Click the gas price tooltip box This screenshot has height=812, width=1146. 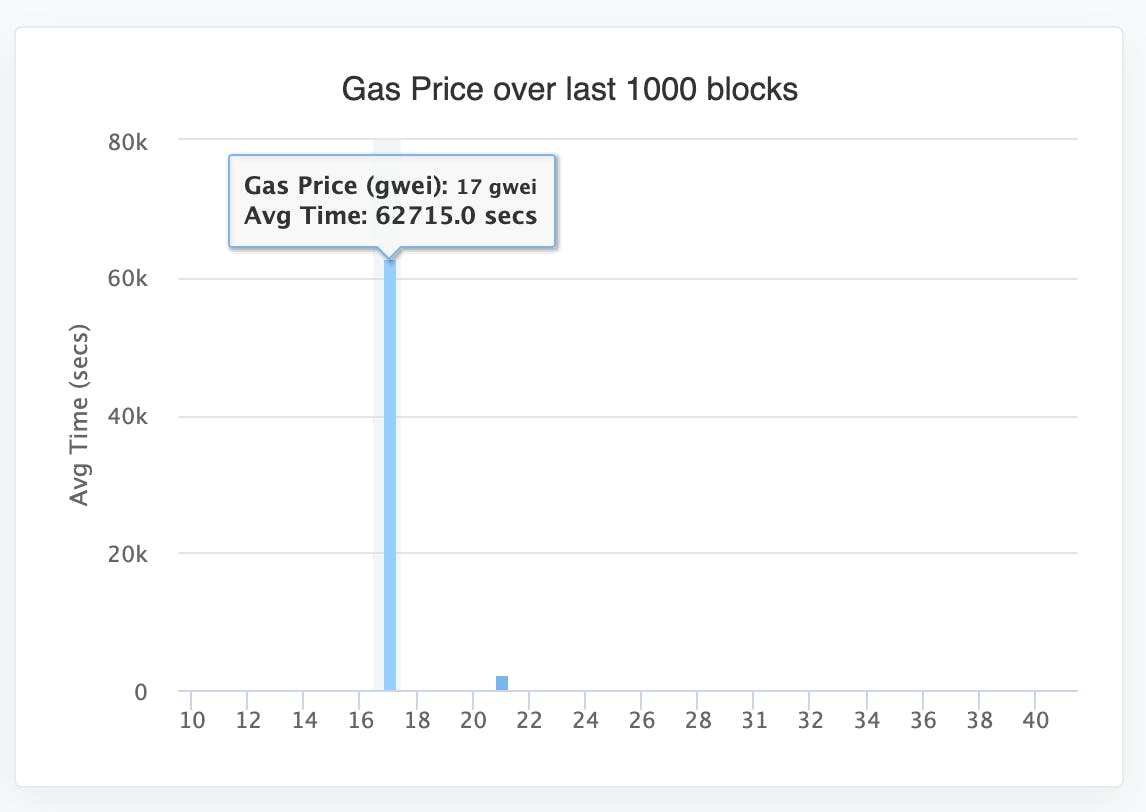point(392,200)
